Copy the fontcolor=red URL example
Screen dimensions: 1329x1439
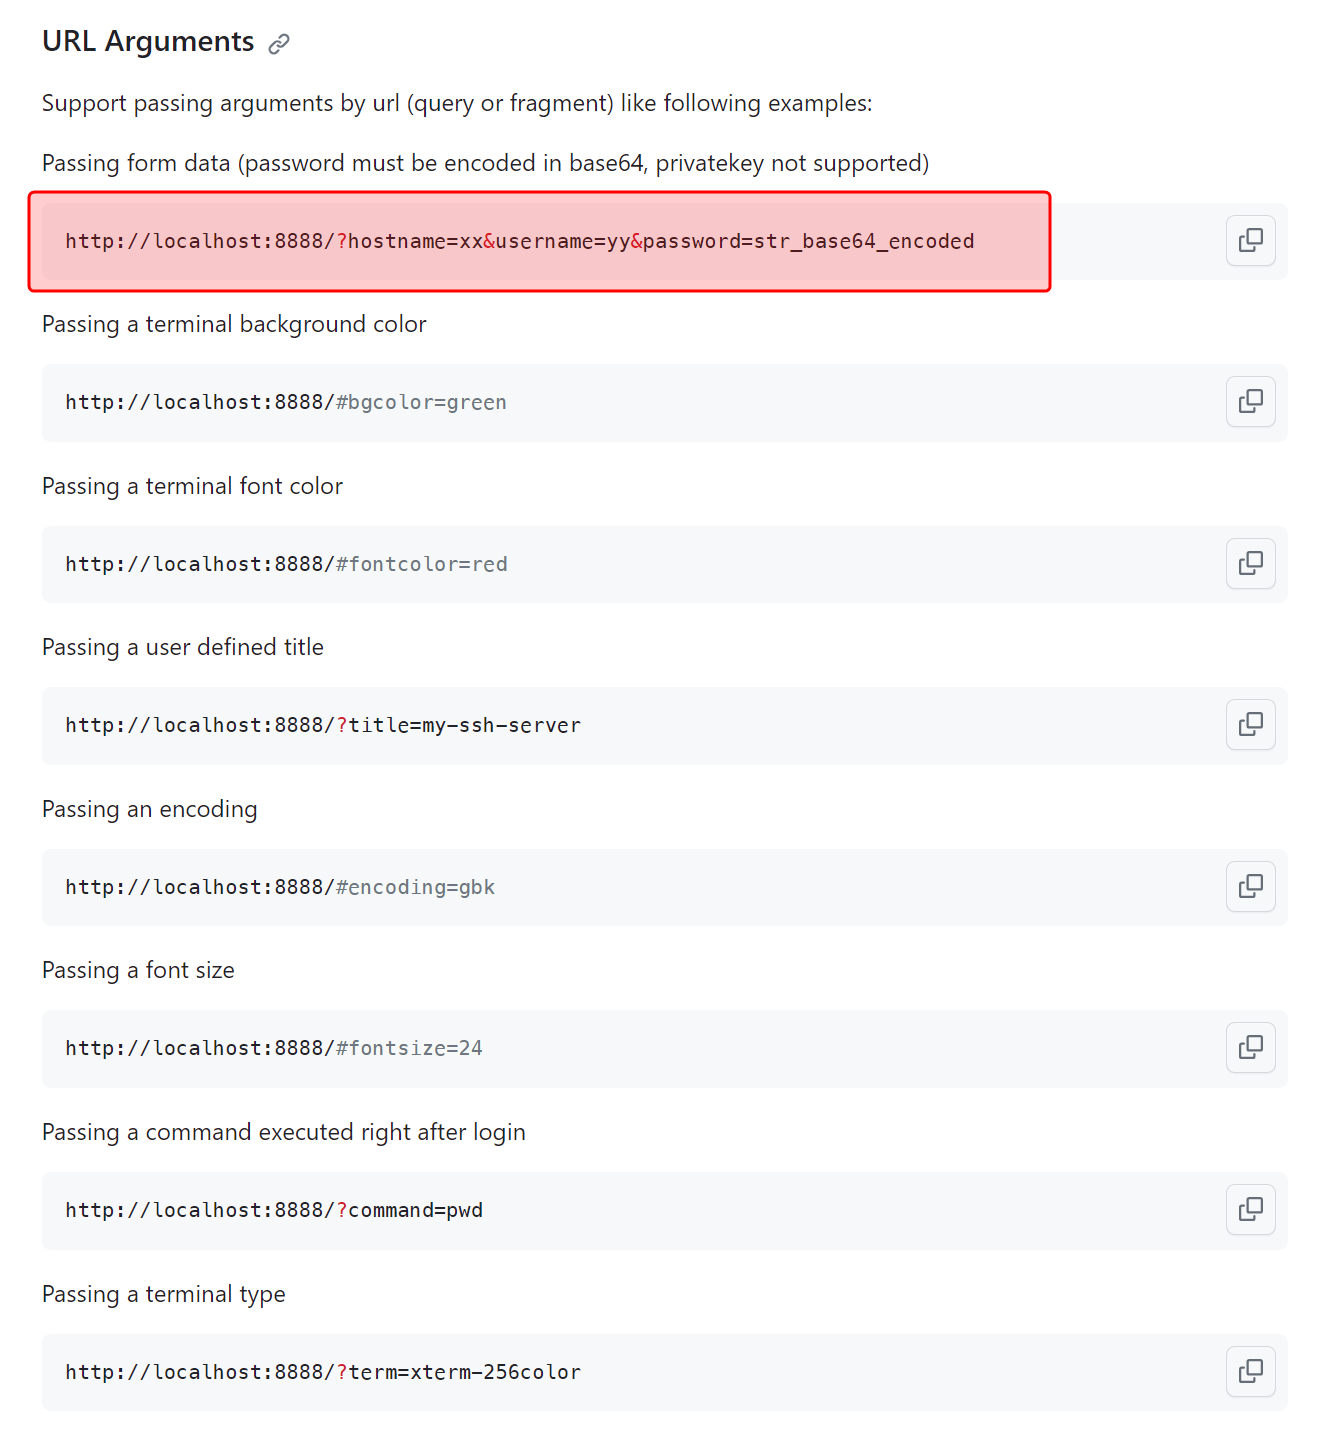pos(1250,564)
